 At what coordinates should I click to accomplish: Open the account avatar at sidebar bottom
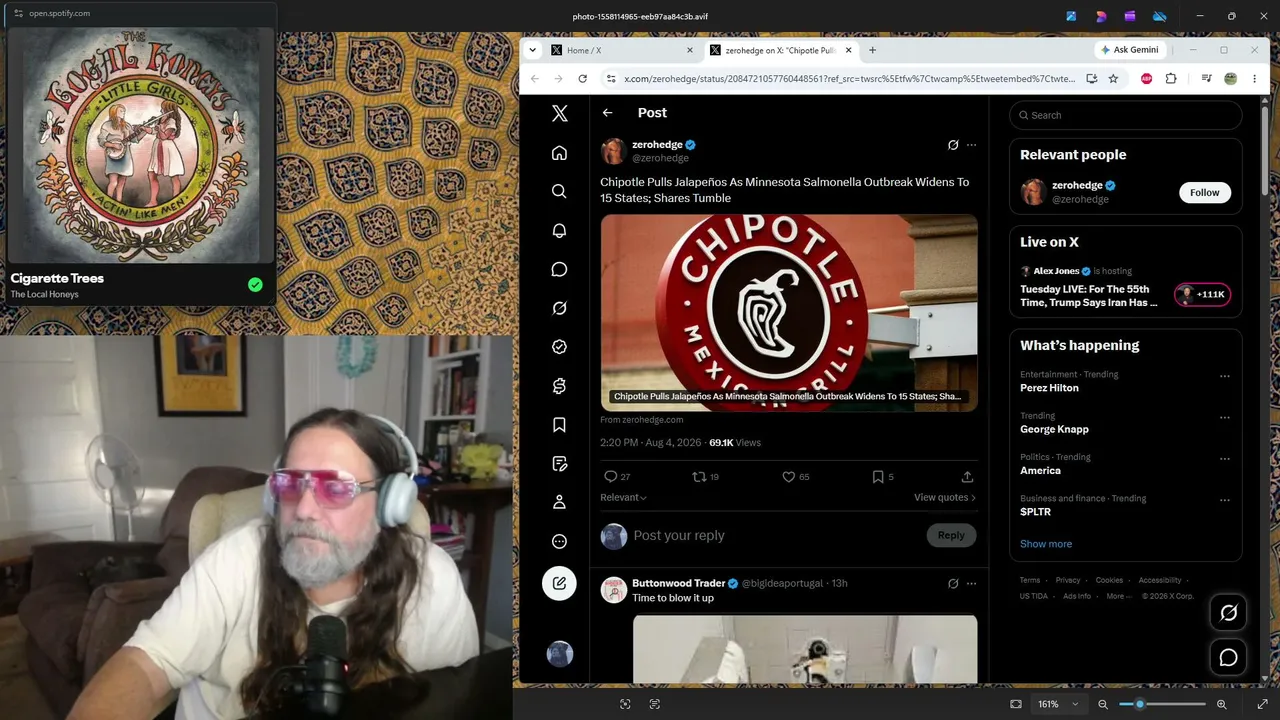560,654
